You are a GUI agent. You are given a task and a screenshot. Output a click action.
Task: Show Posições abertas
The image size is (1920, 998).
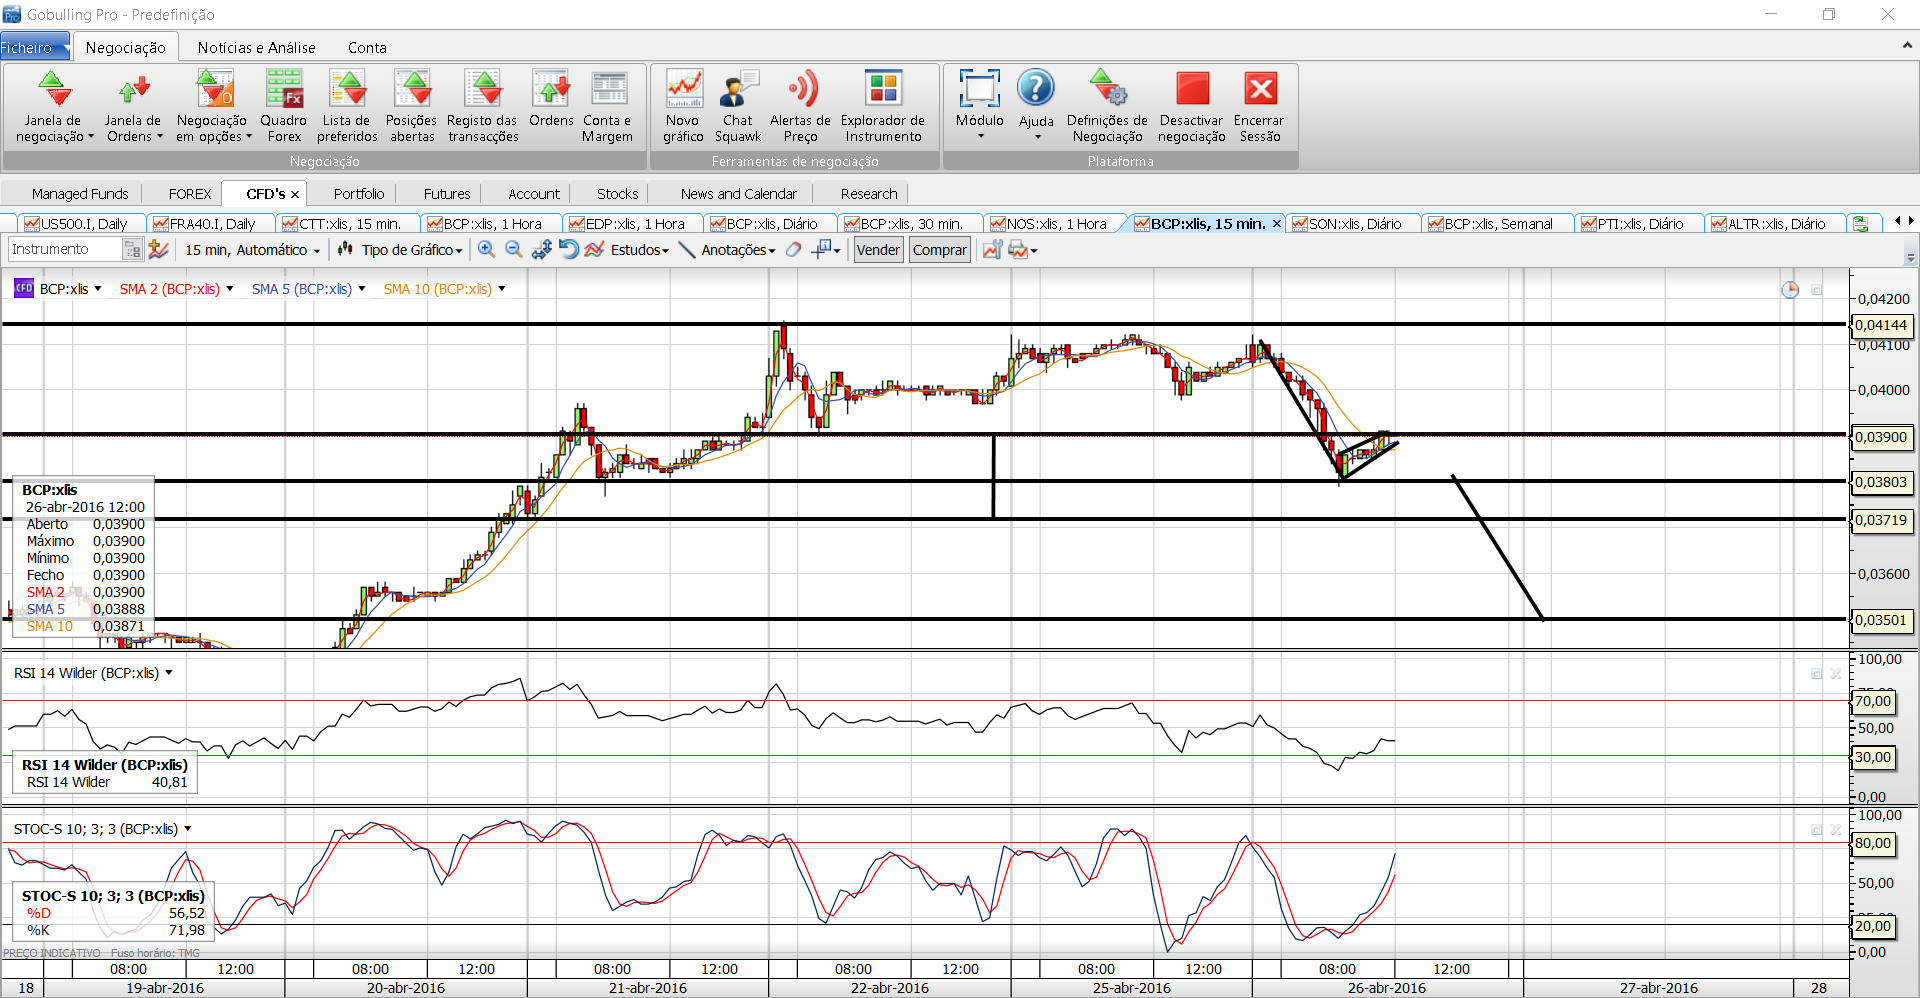412,106
